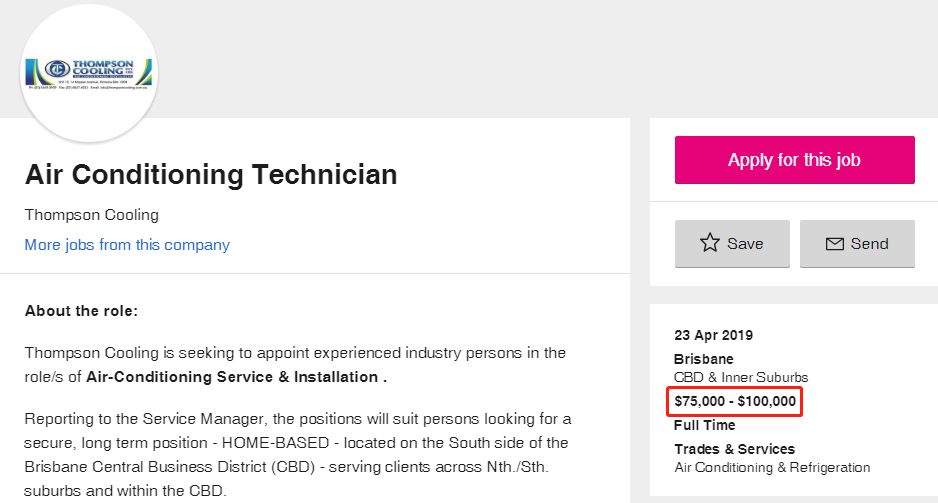Viewport: 938px width, 503px height.
Task: Select the Full Time work type
Action: [705, 425]
